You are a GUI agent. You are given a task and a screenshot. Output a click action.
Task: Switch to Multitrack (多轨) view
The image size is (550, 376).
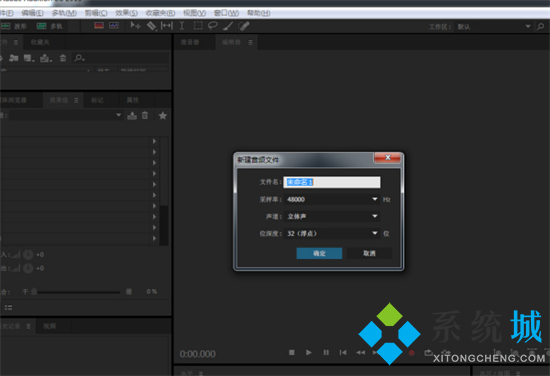pos(49,26)
